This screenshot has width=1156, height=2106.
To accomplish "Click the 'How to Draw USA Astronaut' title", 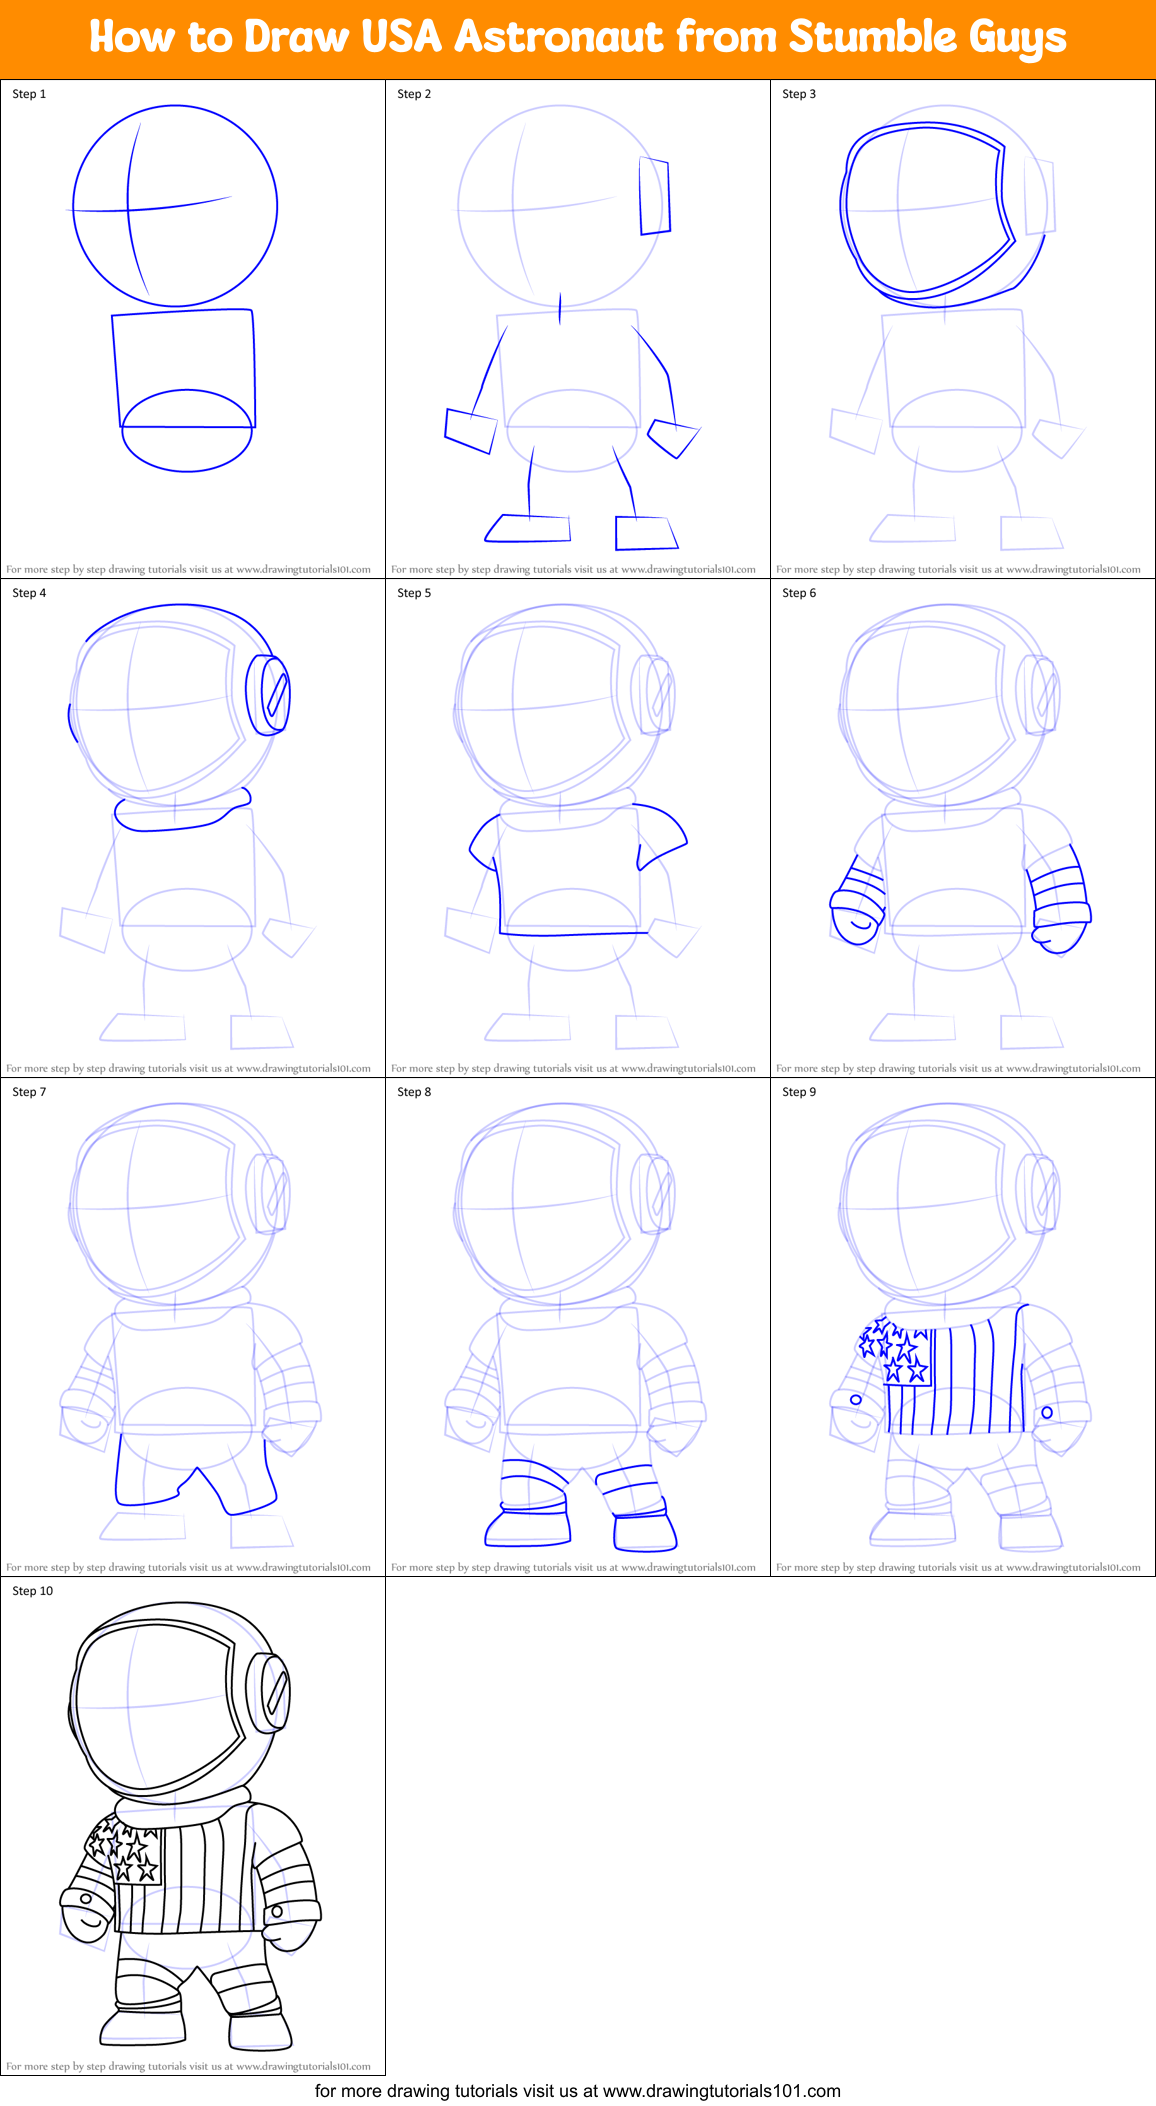I will pyautogui.click(x=578, y=38).
